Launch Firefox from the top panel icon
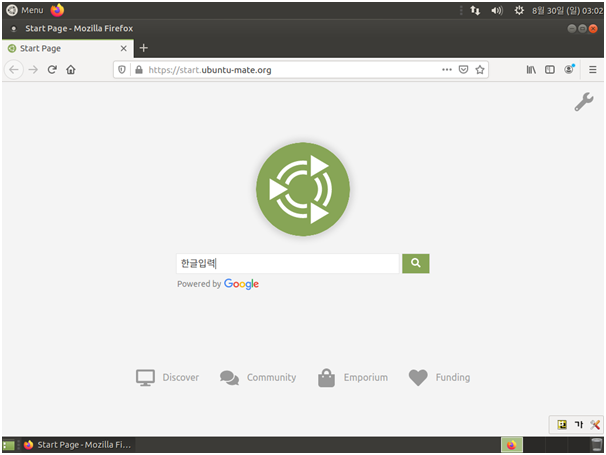 pos(57,10)
